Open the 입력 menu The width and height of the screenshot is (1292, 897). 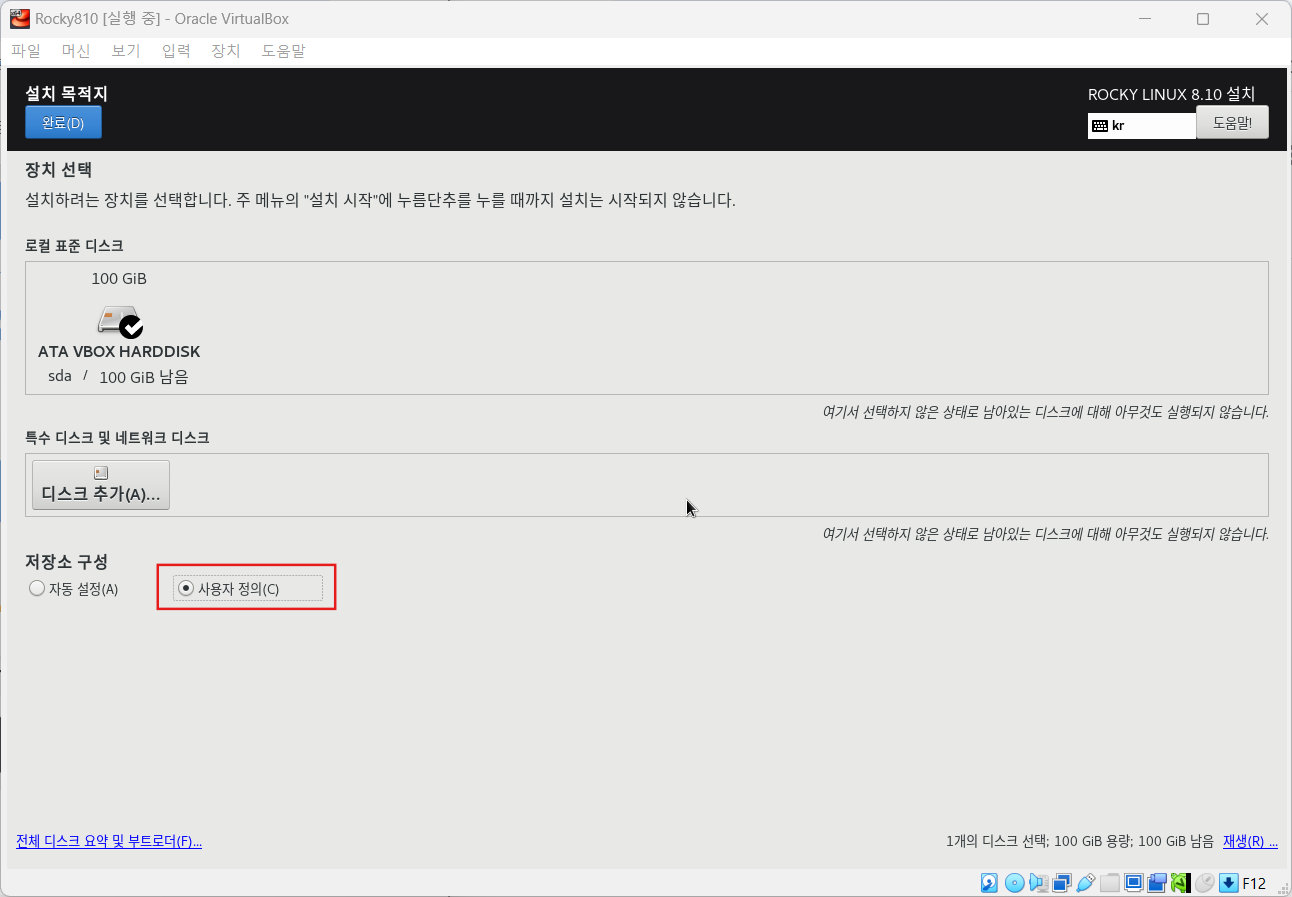(176, 50)
